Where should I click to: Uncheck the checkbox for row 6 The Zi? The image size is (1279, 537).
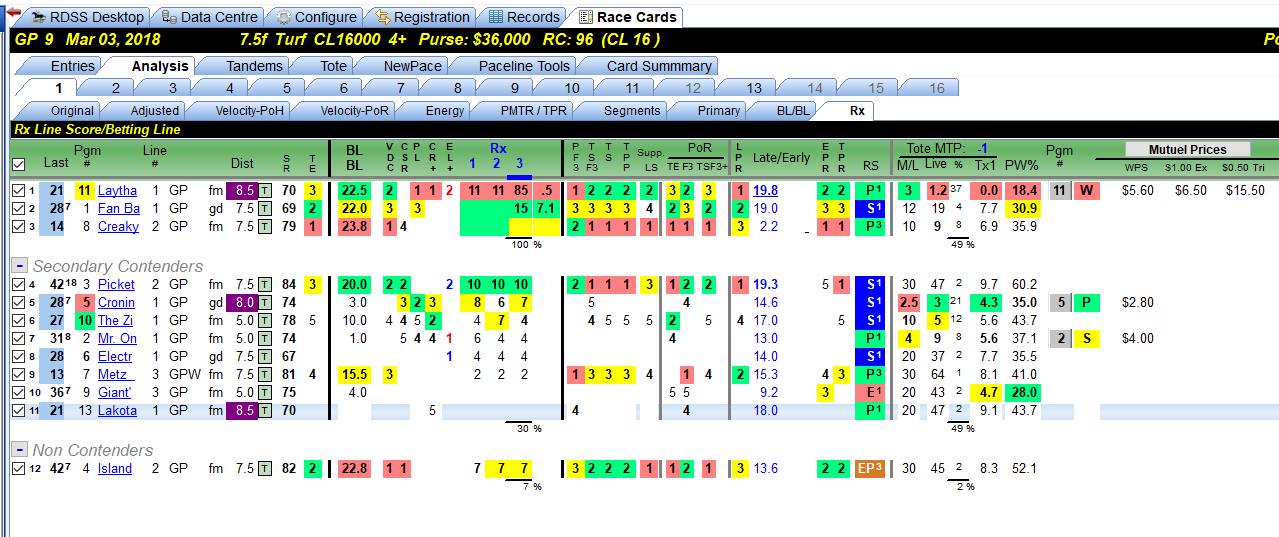coord(18,320)
